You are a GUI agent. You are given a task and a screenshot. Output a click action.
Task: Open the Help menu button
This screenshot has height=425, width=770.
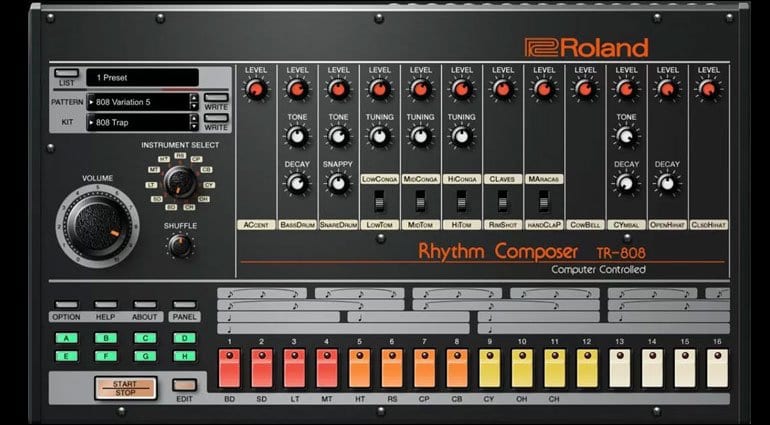click(106, 305)
